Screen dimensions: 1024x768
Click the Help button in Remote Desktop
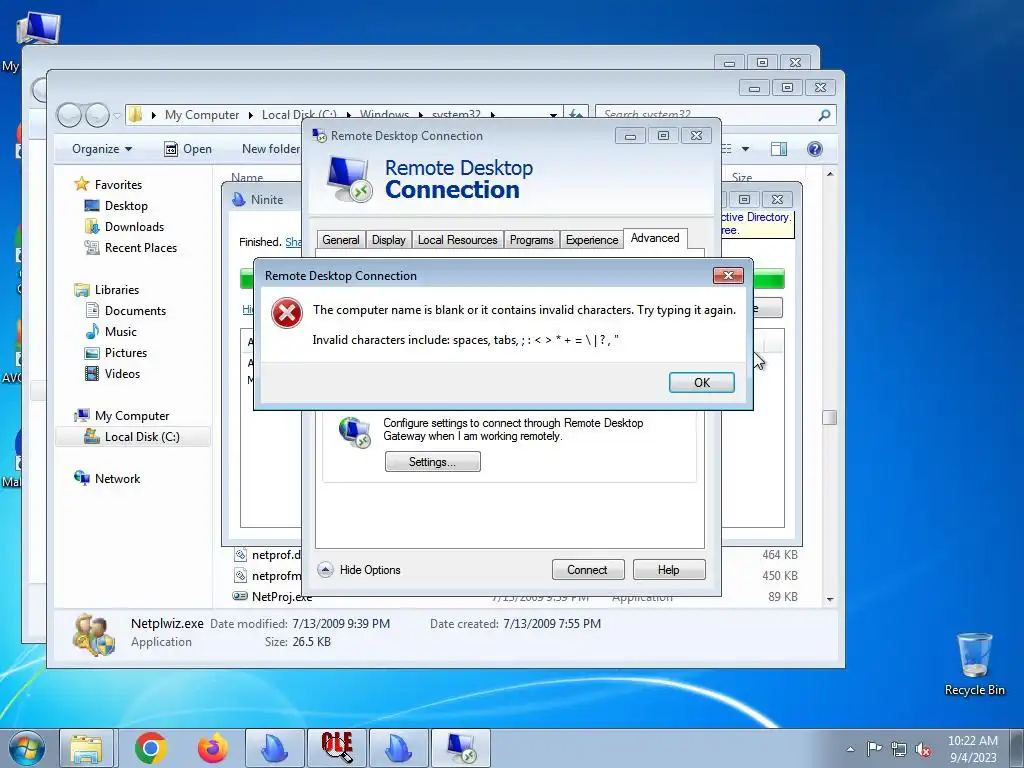pos(668,569)
